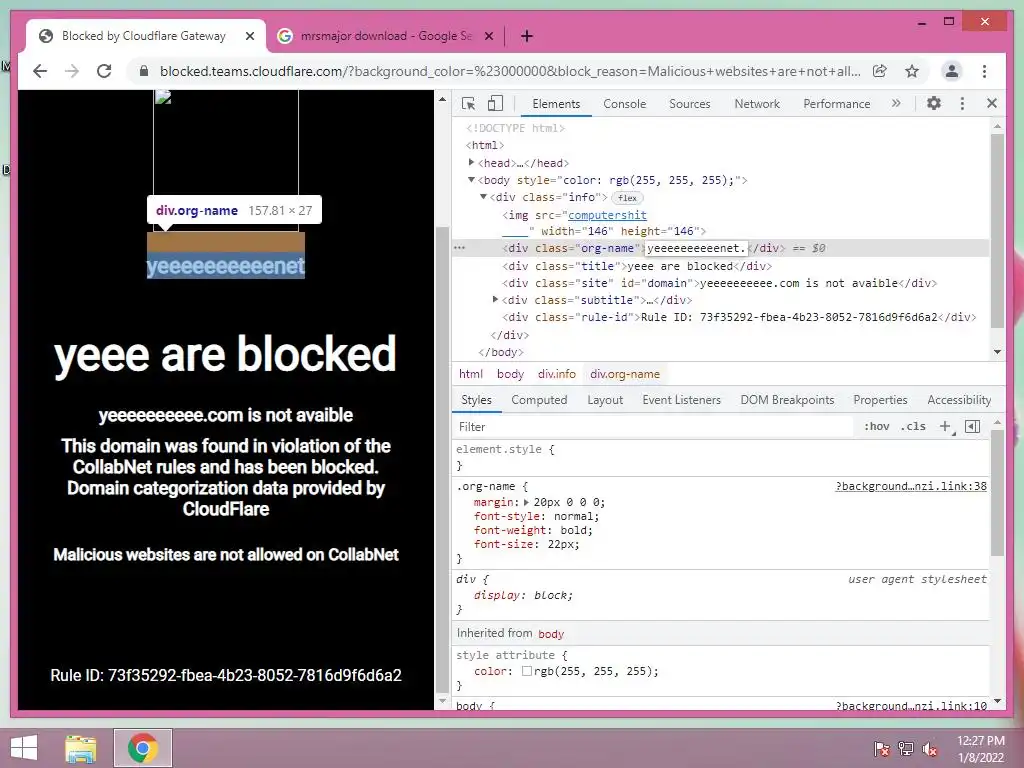
Task: Click the browser back arrow
Action: (x=40, y=71)
